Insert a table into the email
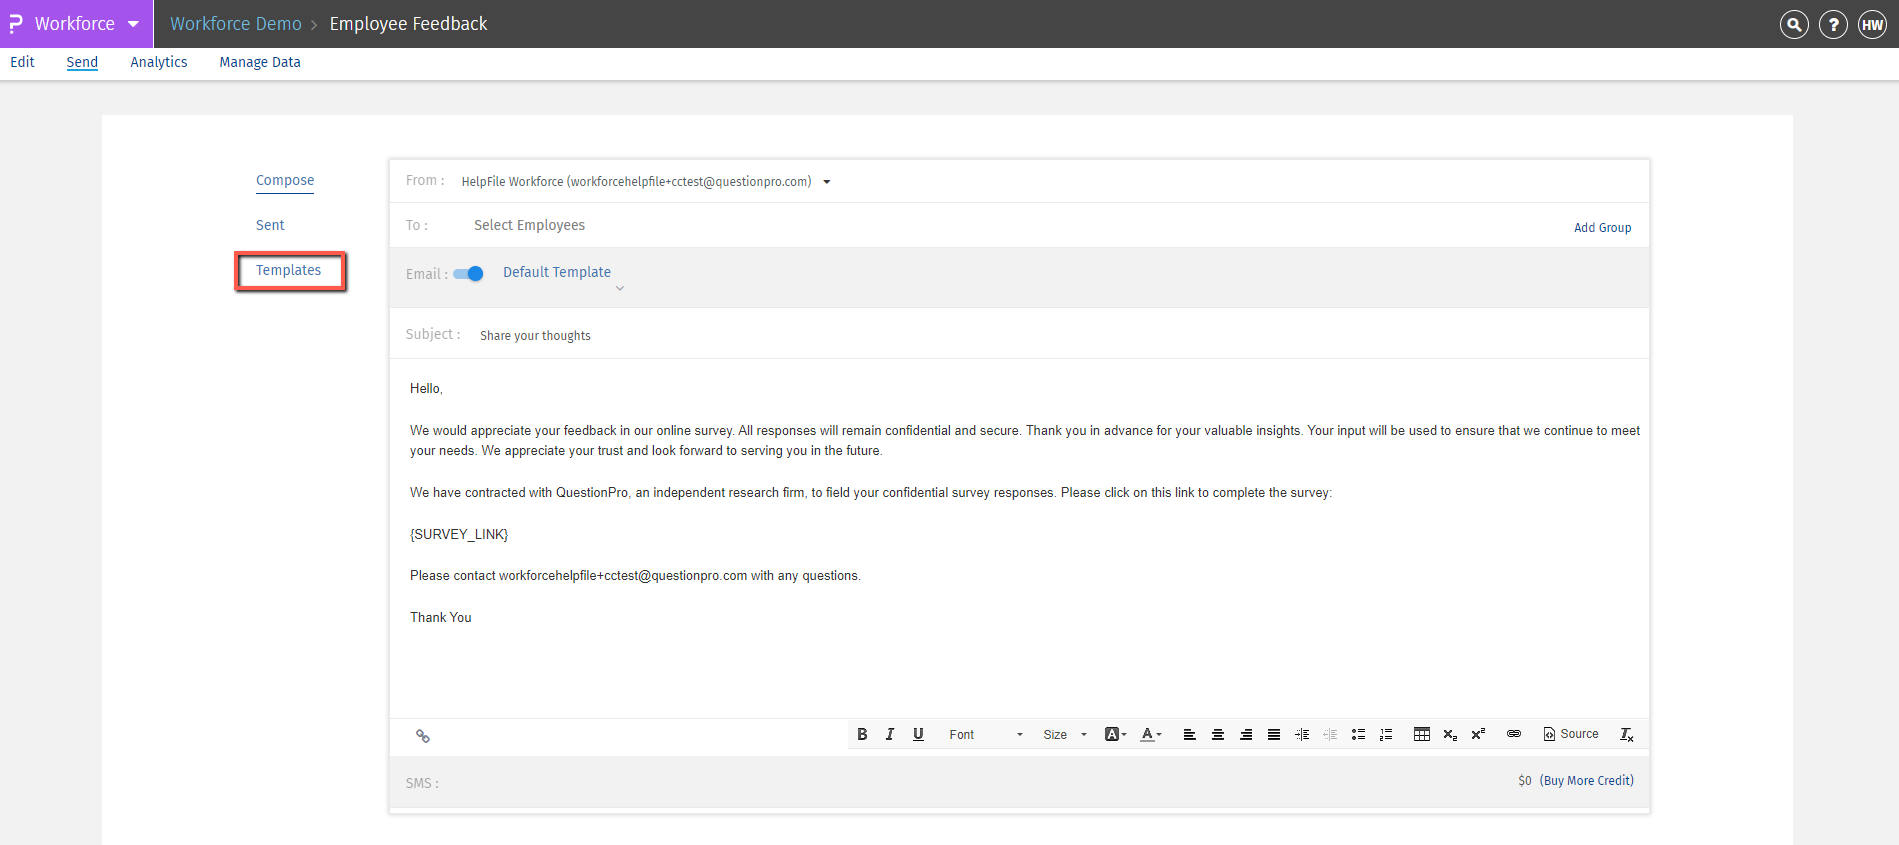This screenshot has width=1899, height=845. tap(1421, 734)
